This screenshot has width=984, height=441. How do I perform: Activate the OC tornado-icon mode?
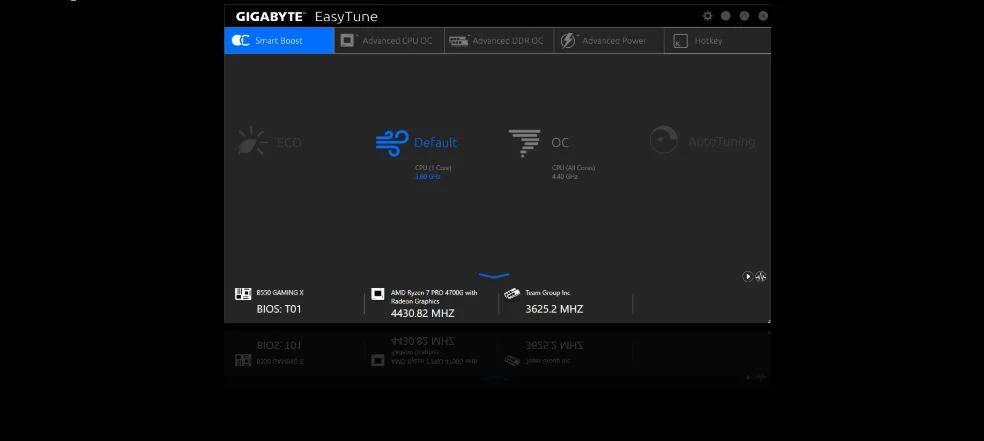point(539,143)
